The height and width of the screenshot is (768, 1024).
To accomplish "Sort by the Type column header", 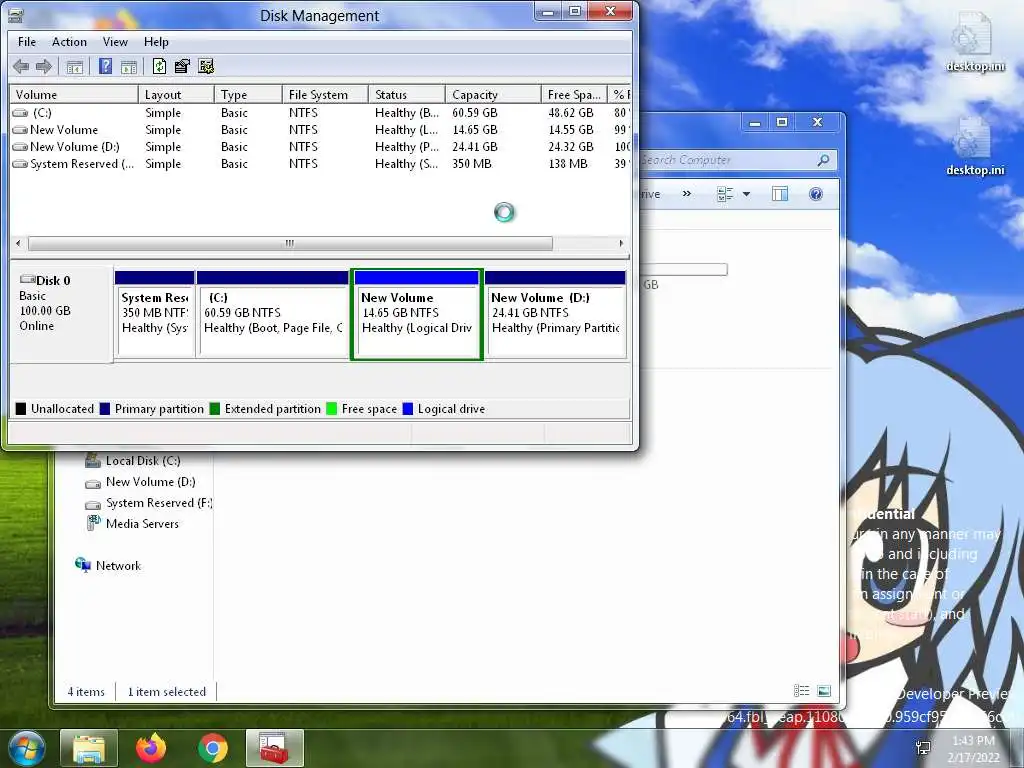I will point(248,95).
